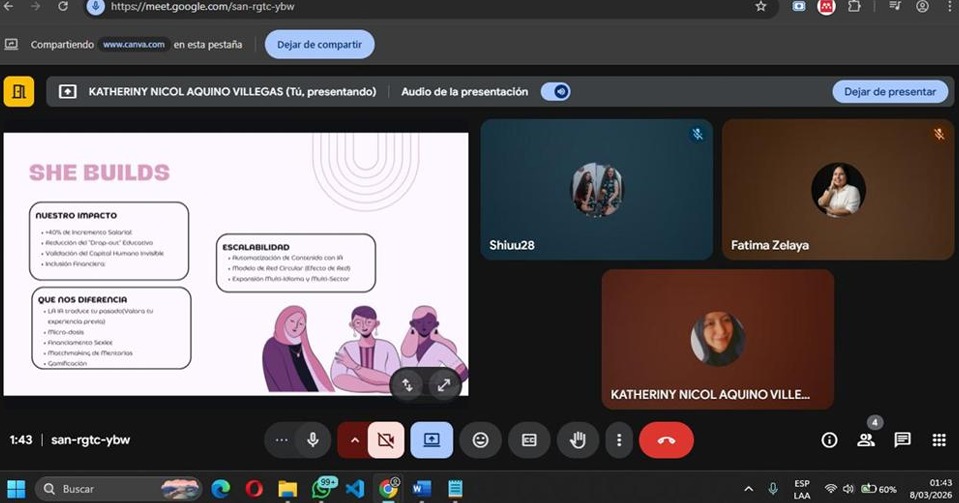This screenshot has height=503, width=959.
Task: Open meeting details info icon
Action: (829, 440)
